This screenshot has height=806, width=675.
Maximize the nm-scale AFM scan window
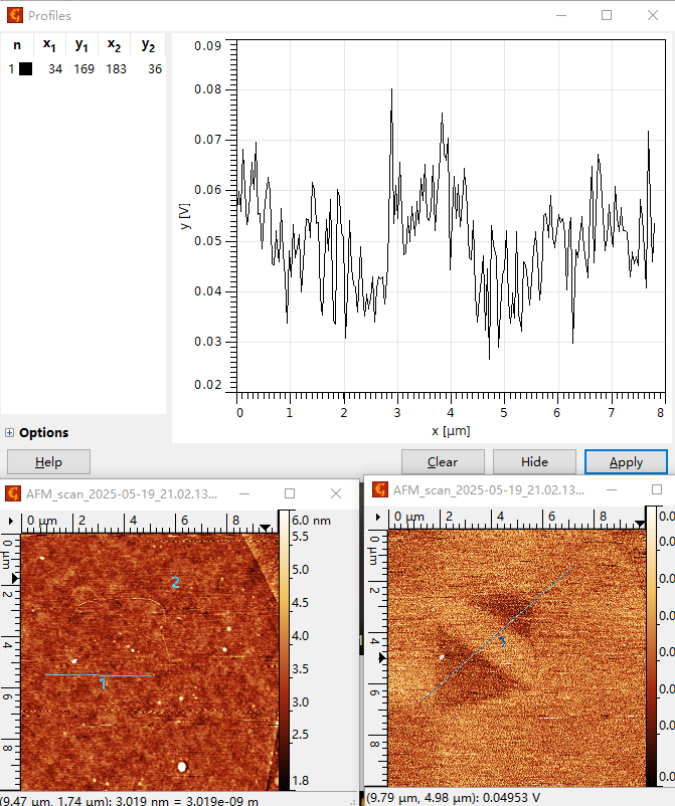(x=290, y=493)
